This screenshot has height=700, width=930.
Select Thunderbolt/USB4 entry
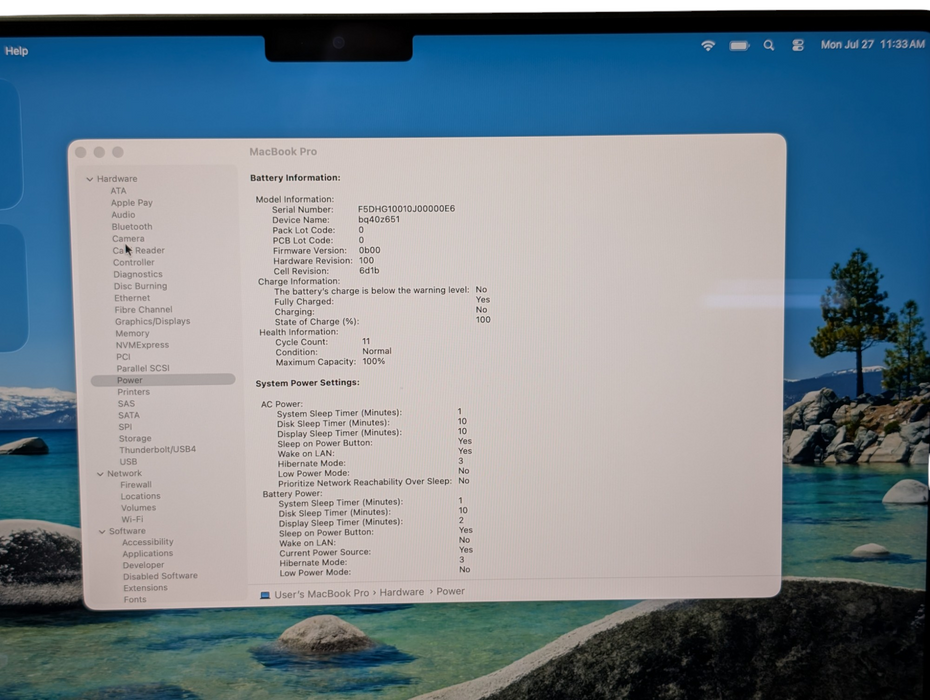(157, 450)
